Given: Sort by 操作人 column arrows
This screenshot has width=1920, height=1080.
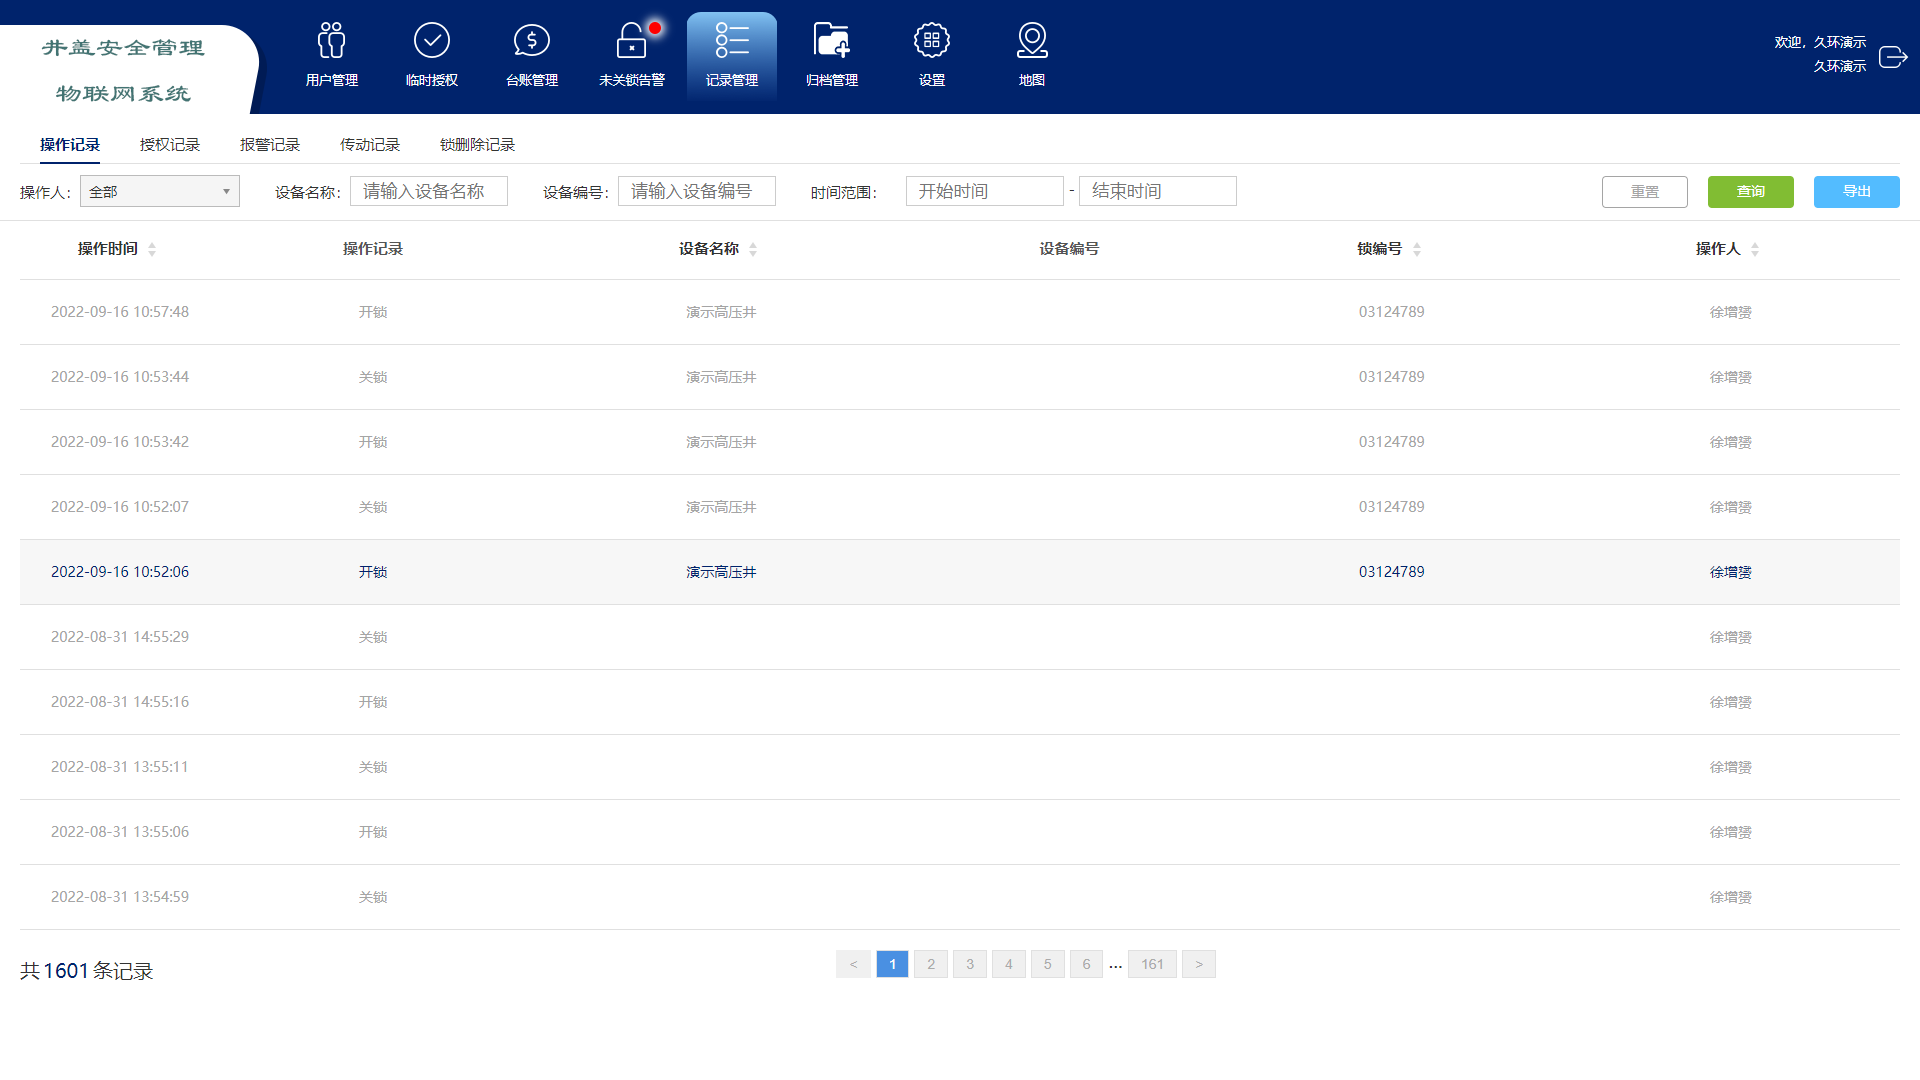Looking at the screenshot, I should click(x=1755, y=249).
